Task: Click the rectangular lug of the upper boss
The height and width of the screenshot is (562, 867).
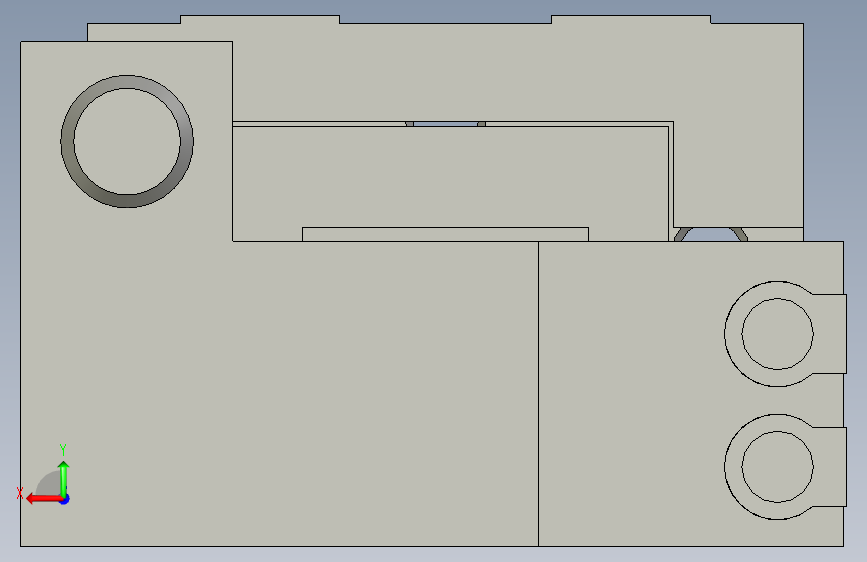Action: coord(828,334)
